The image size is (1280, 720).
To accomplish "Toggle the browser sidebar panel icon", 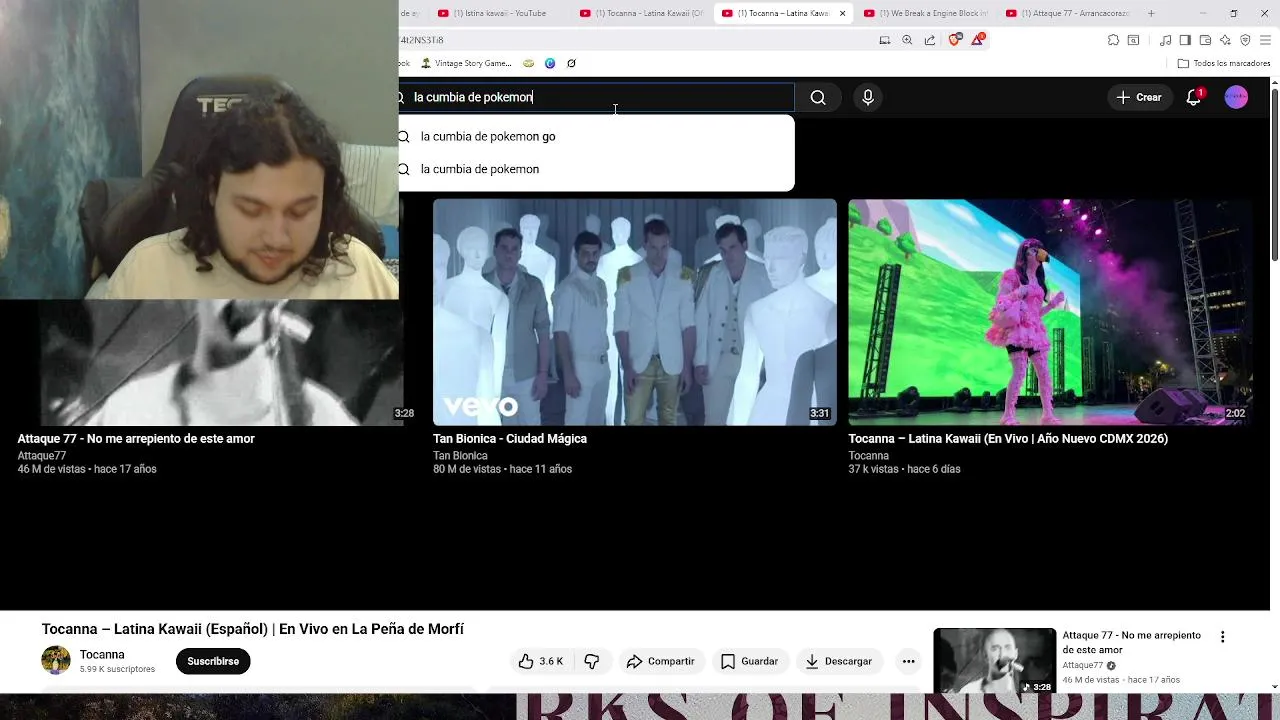I will (1185, 40).
